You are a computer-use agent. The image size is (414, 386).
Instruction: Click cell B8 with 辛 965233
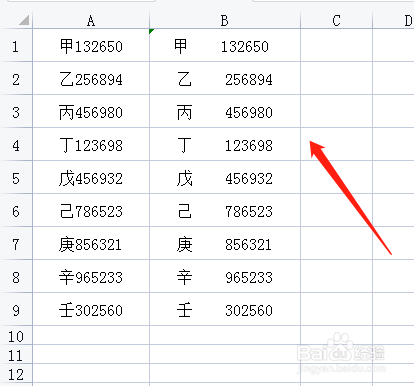point(225,276)
